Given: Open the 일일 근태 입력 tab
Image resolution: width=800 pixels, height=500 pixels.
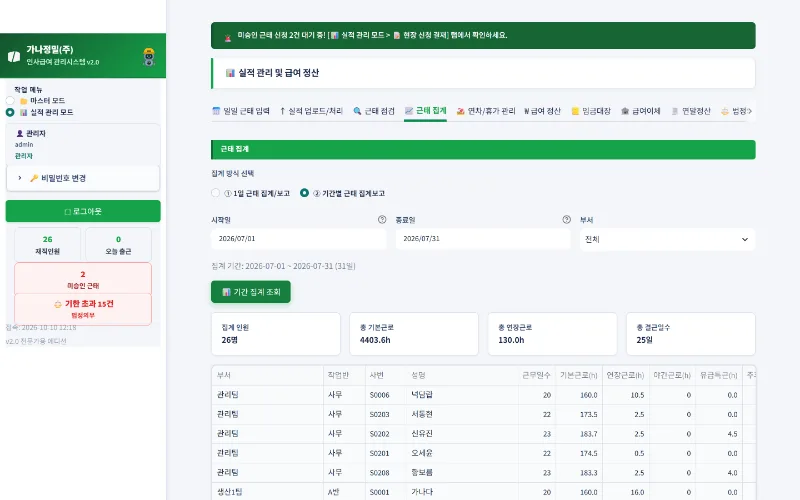Looking at the screenshot, I should tap(241, 111).
